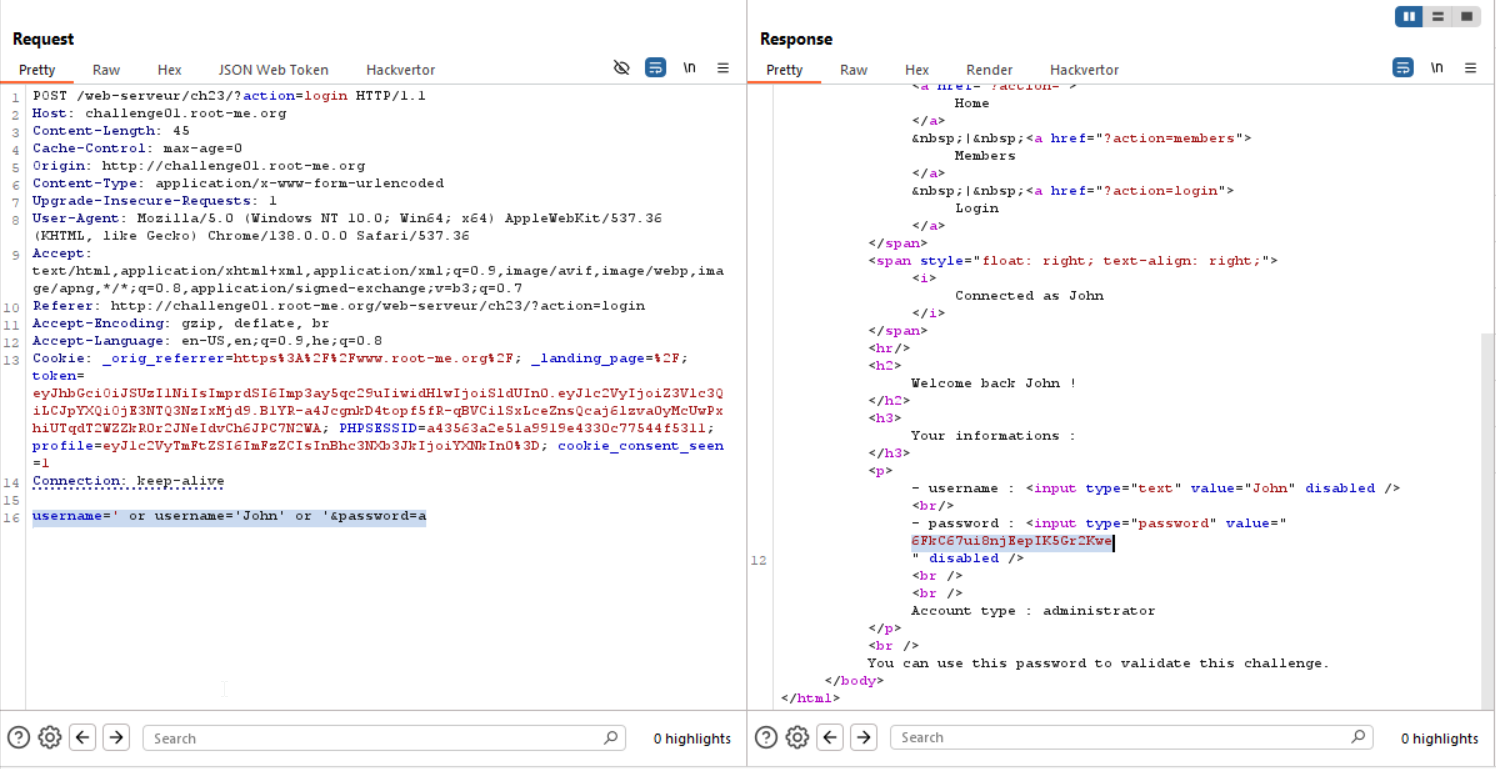The height and width of the screenshot is (769, 1496).
Task: Go to next match in Response search
Action: pyautogui.click(x=863, y=737)
